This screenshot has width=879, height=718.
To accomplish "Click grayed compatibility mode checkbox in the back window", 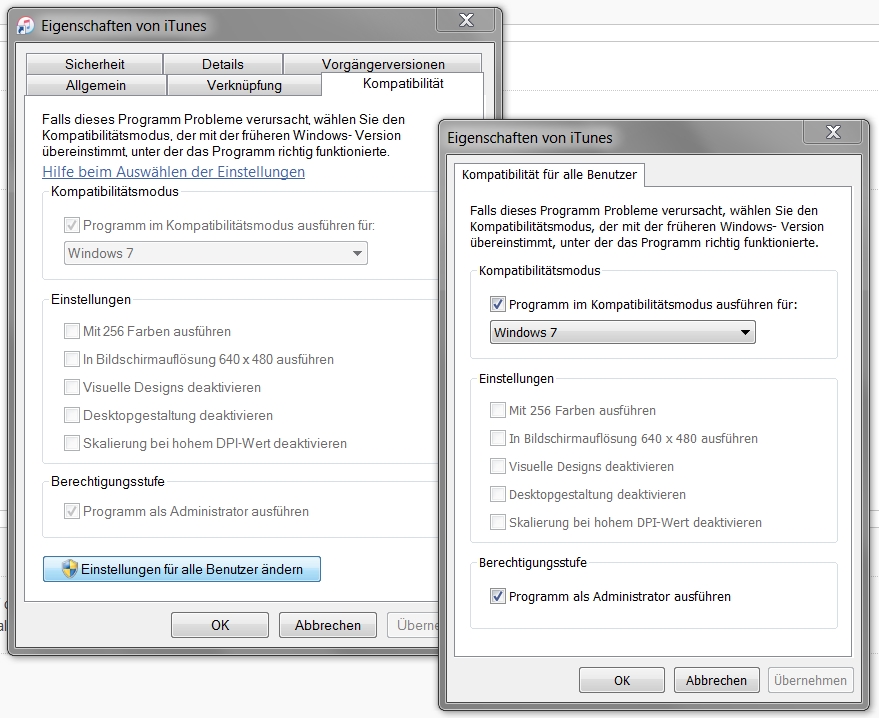I will 72,225.
